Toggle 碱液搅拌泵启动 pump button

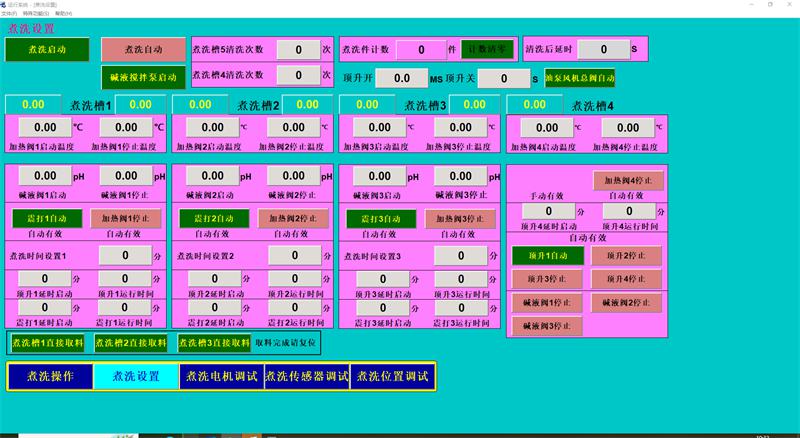[143, 77]
